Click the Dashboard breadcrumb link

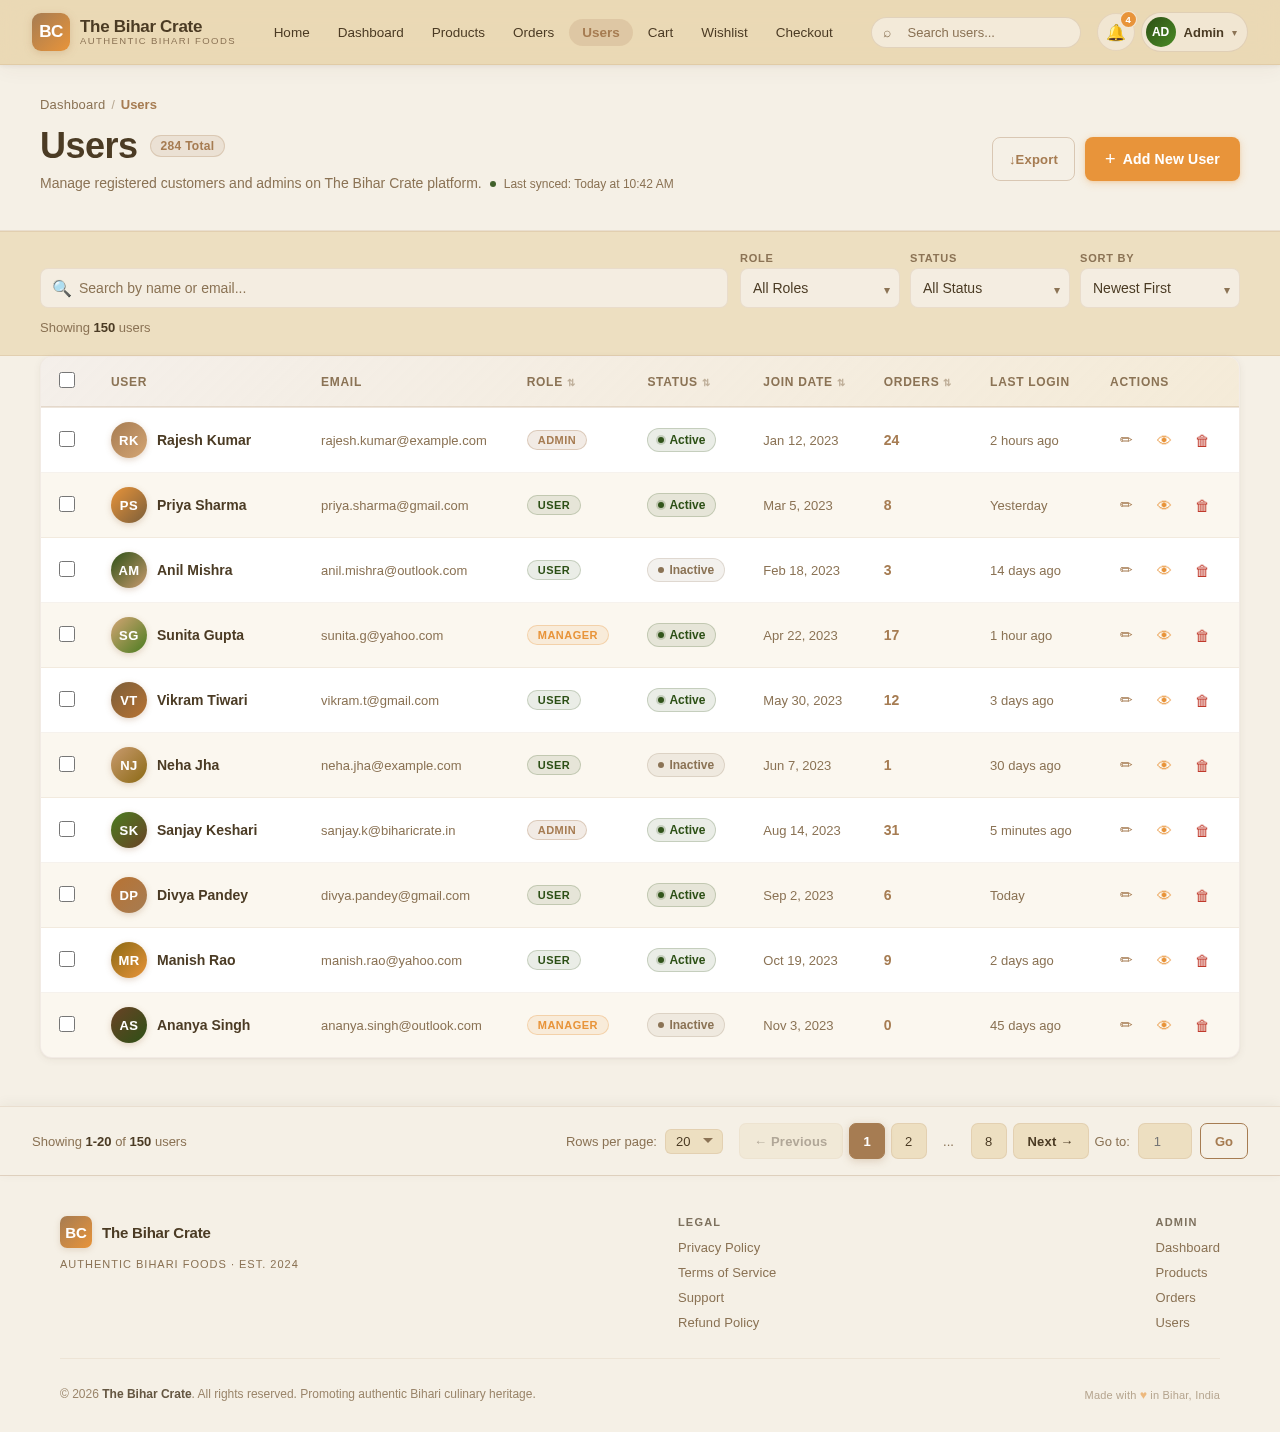72,104
